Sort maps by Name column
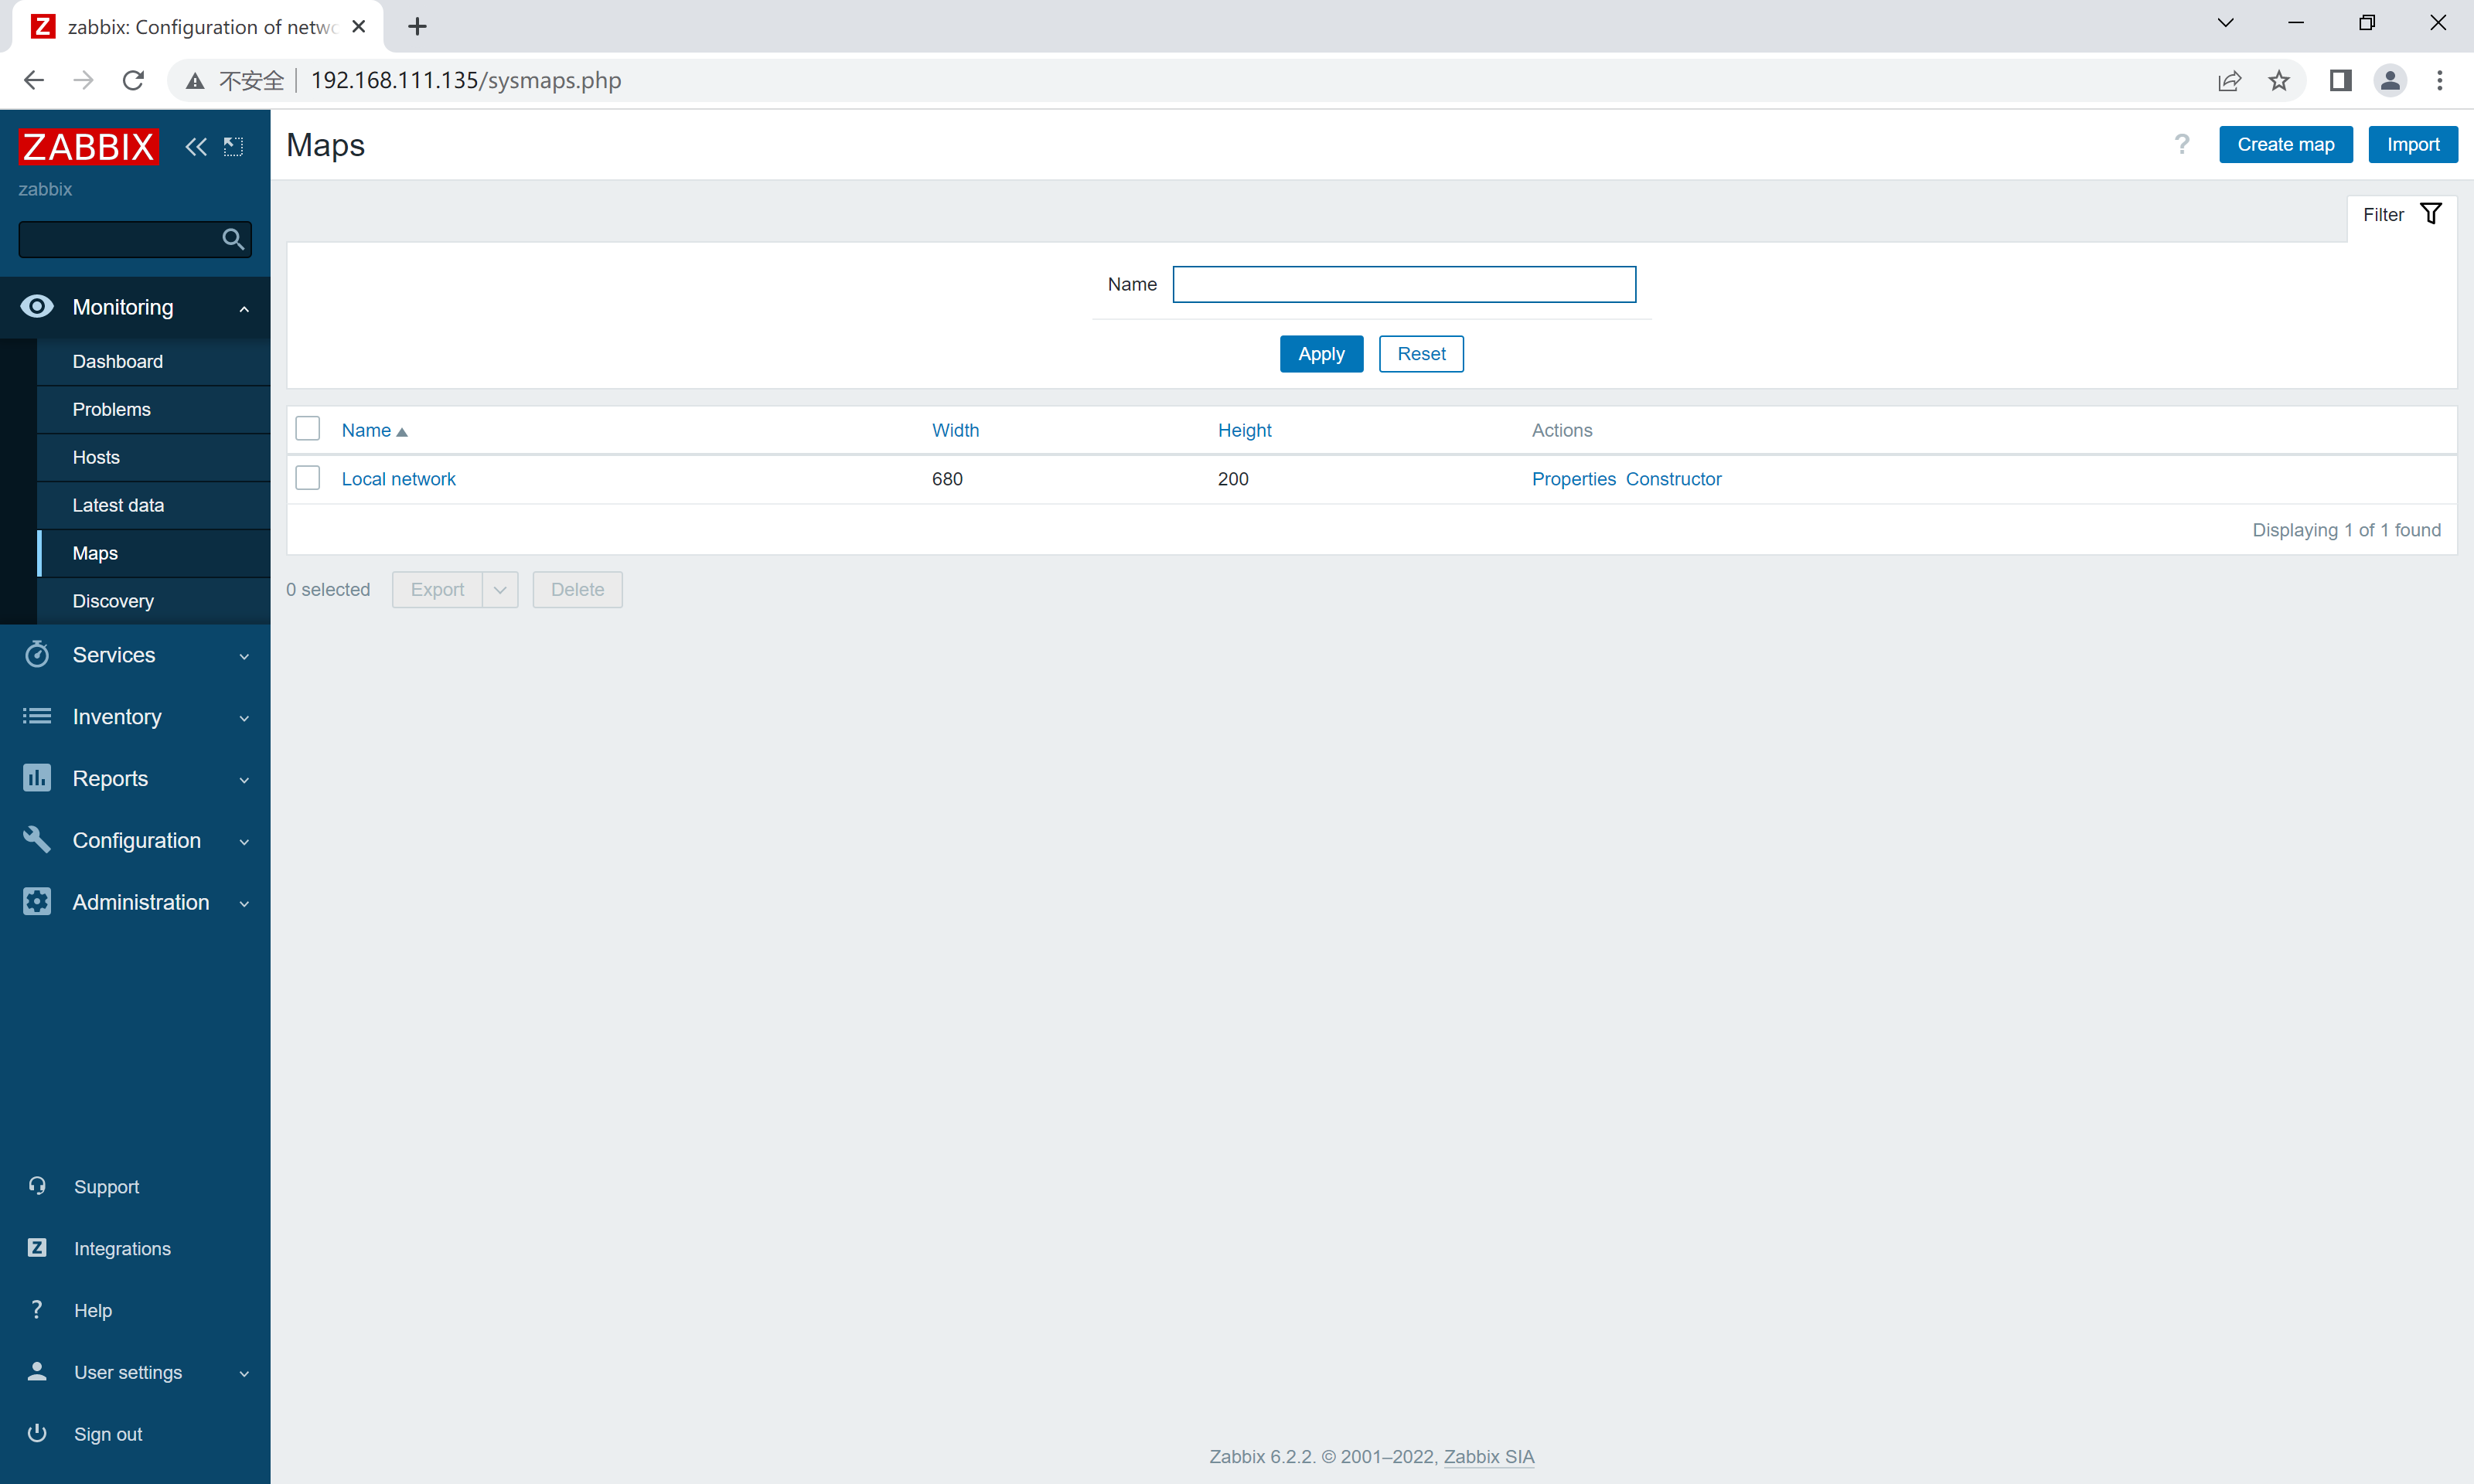Image resolution: width=2474 pixels, height=1484 pixels. pos(374,430)
